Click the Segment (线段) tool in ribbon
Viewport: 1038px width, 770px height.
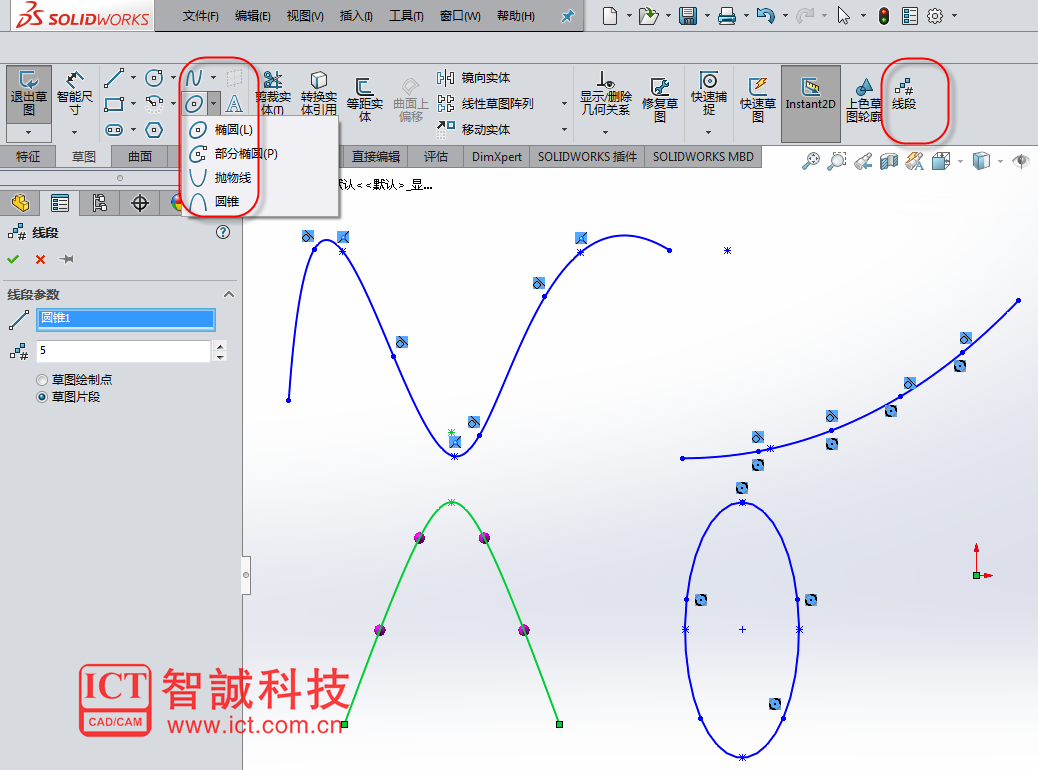[x=904, y=95]
